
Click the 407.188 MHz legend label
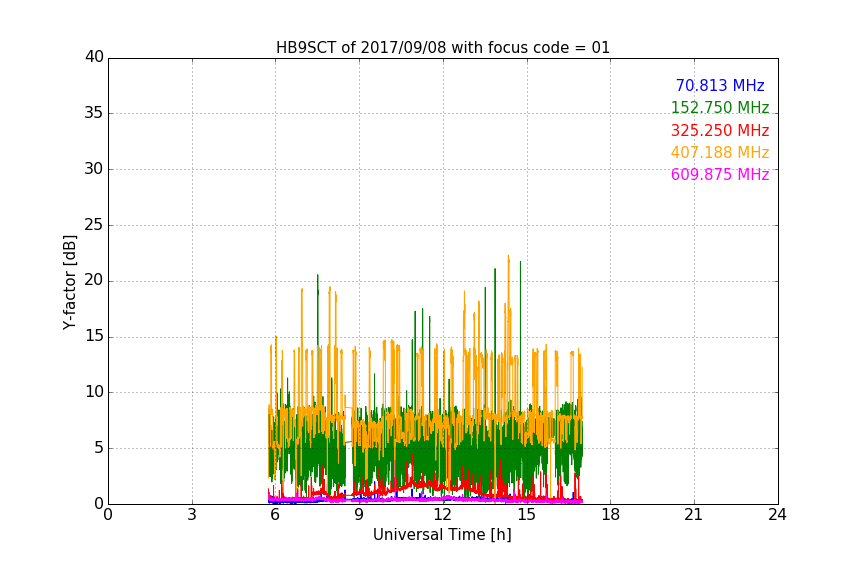720,153
